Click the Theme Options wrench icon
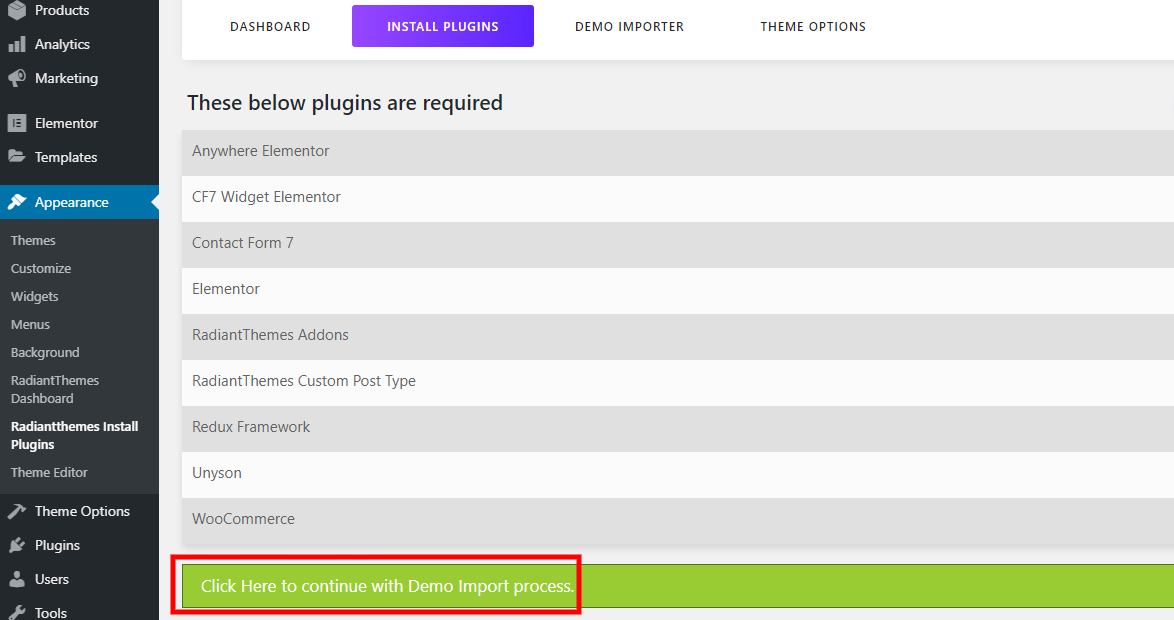 click(17, 511)
